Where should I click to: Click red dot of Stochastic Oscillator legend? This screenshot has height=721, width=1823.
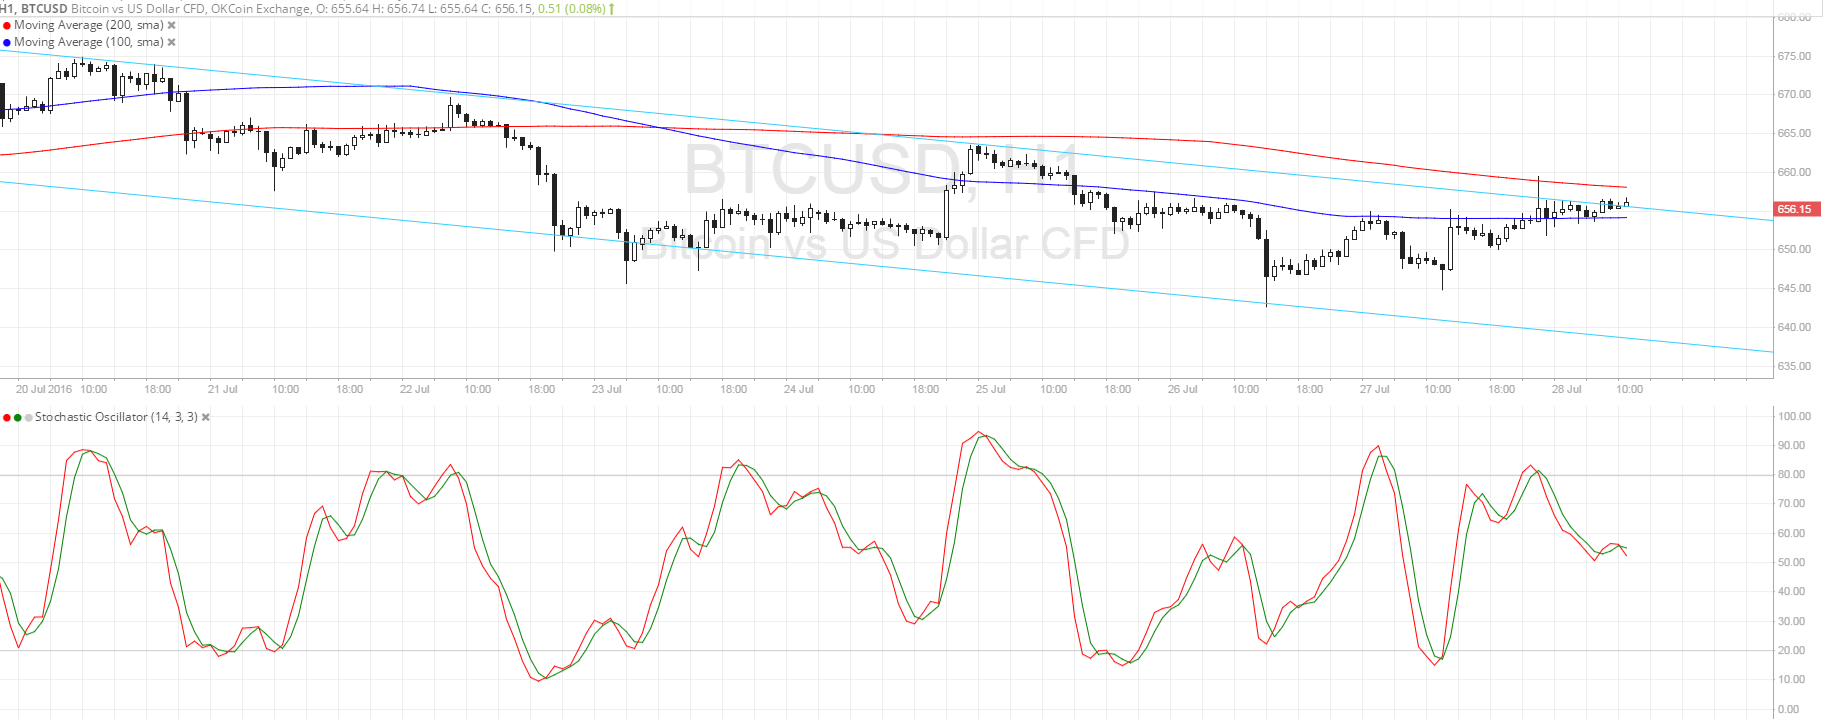tap(7, 418)
